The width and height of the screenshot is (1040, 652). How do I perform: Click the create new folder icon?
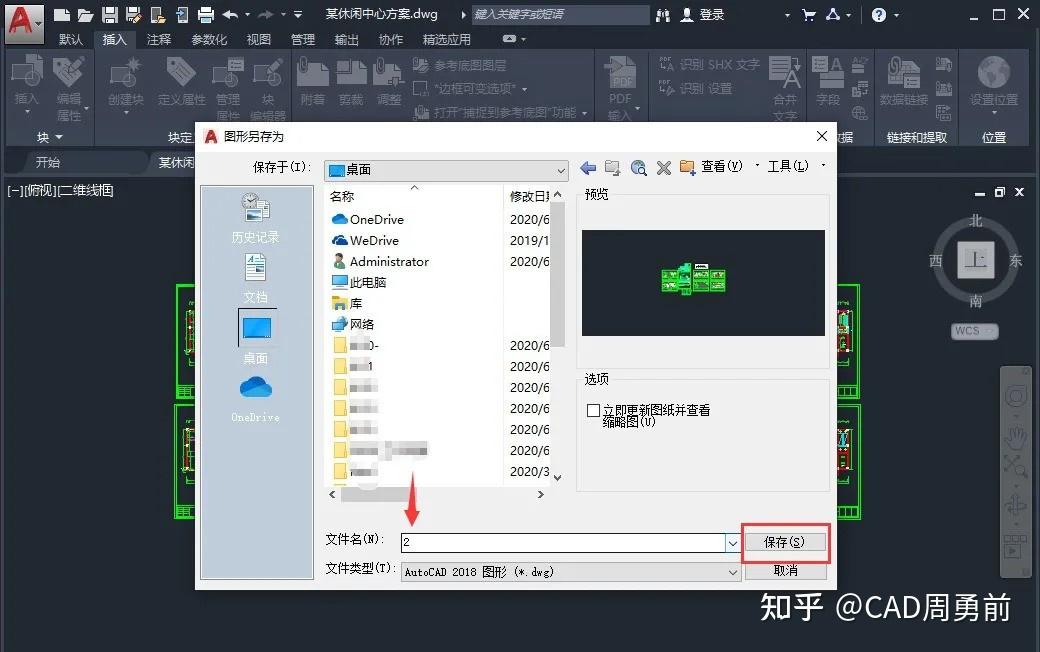tap(685, 167)
